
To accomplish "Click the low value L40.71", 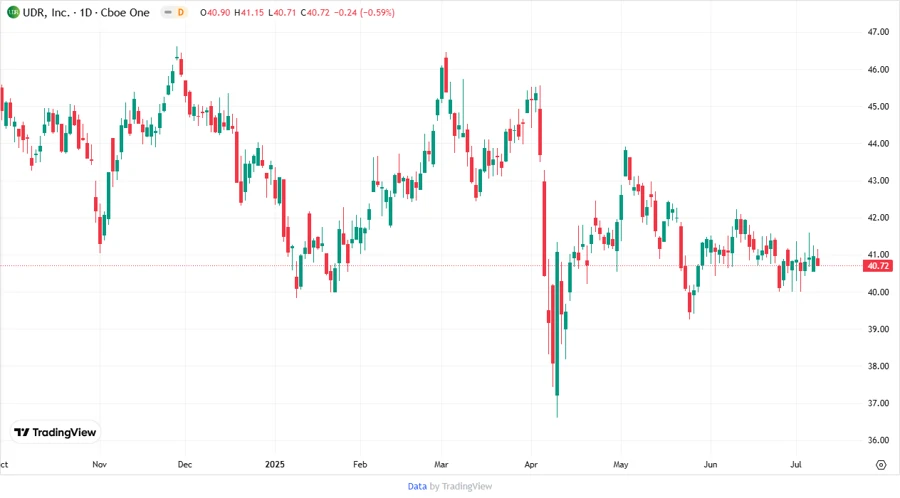I will point(282,12).
